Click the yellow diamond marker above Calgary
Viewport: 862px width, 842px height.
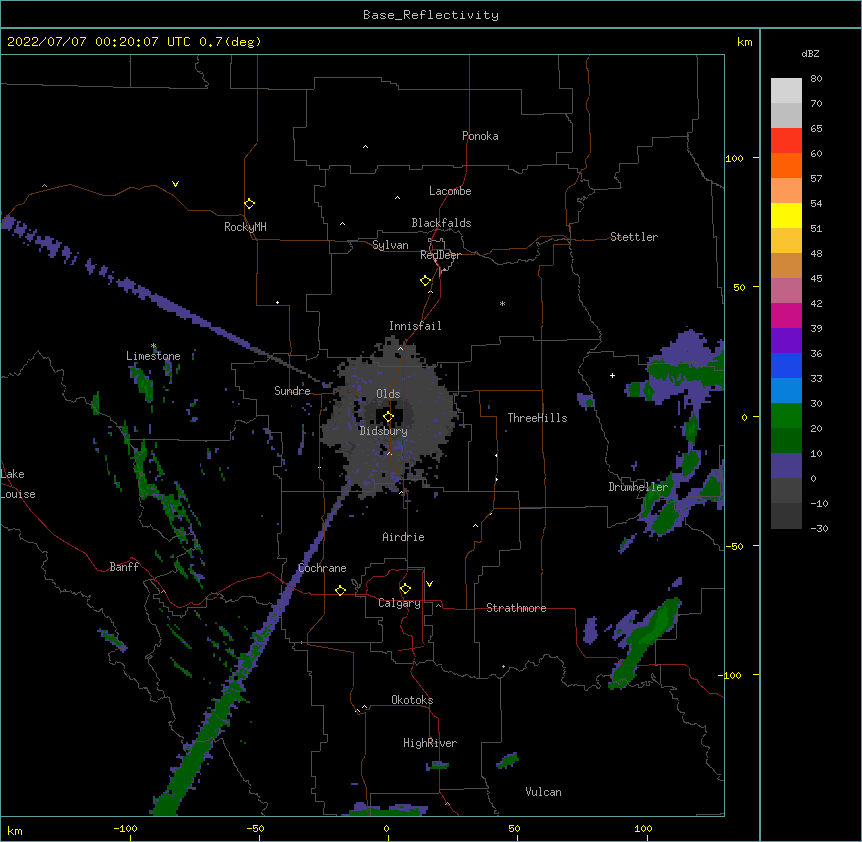[x=405, y=589]
